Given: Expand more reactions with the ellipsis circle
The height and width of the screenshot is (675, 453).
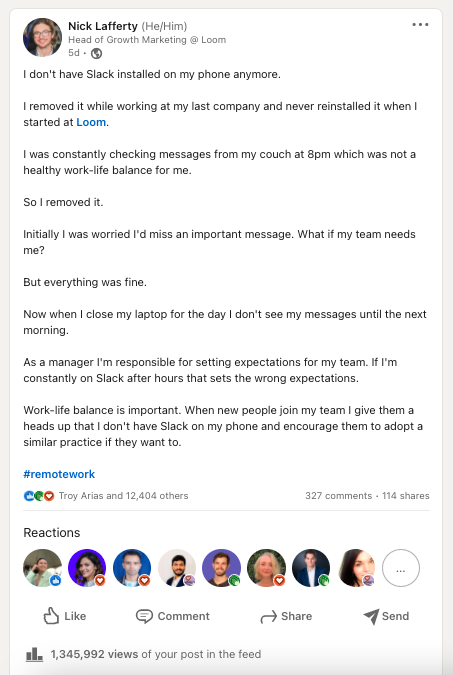Looking at the screenshot, I should coord(401,568).
